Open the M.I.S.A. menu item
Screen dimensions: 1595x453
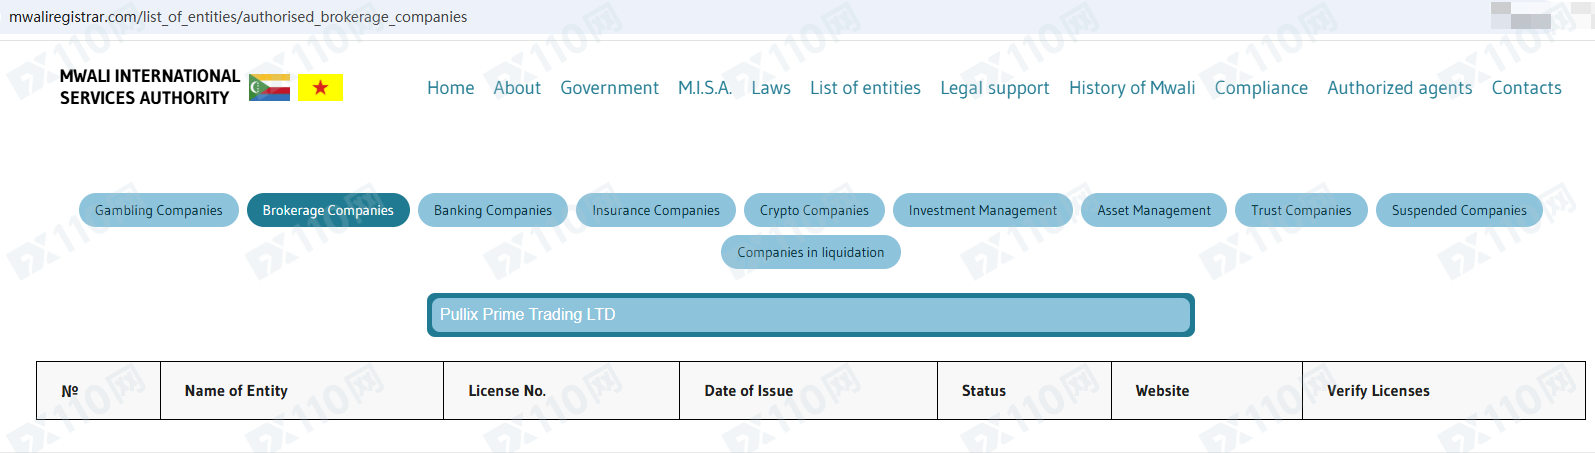click(x=705, y=88)
